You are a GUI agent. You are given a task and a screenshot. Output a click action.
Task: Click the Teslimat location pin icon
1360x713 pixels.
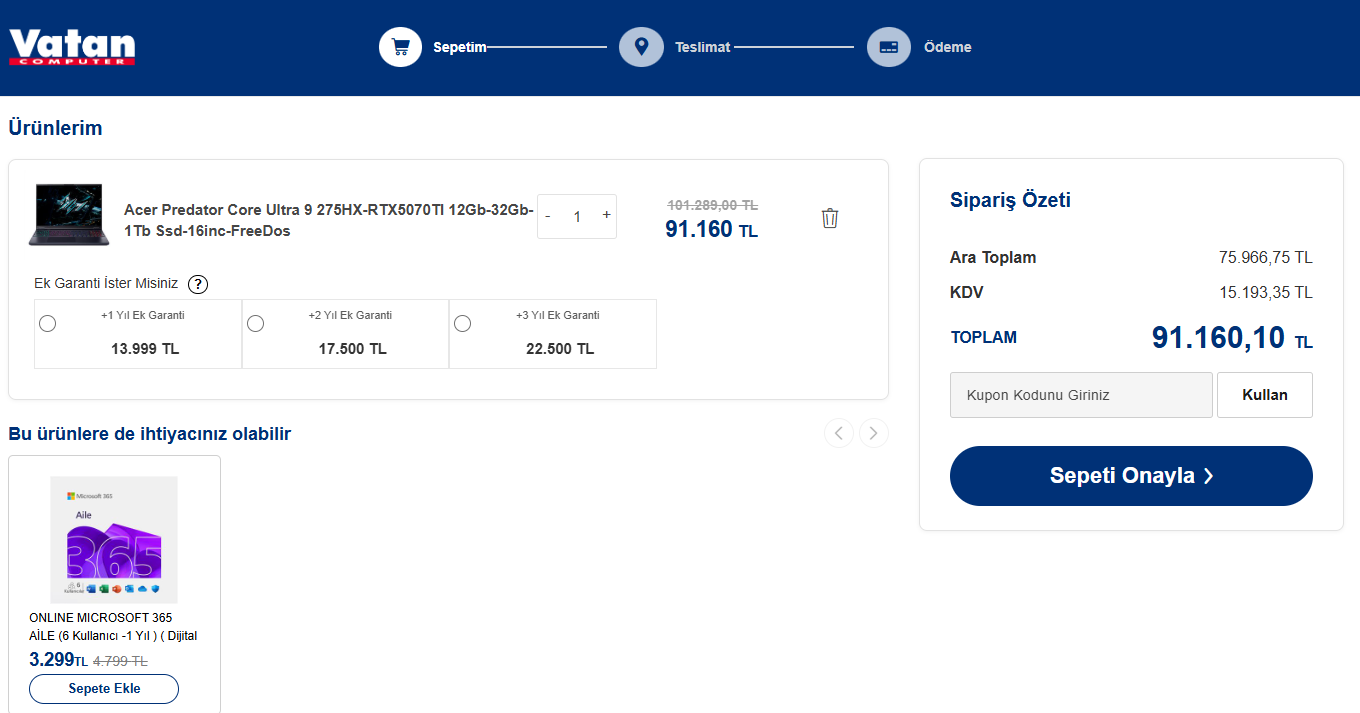[641, 47]
